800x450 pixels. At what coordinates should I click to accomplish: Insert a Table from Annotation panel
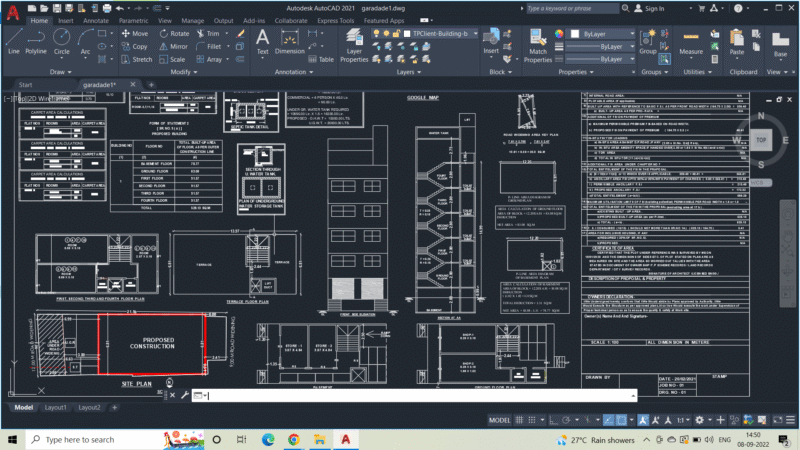tap(321, 59)
